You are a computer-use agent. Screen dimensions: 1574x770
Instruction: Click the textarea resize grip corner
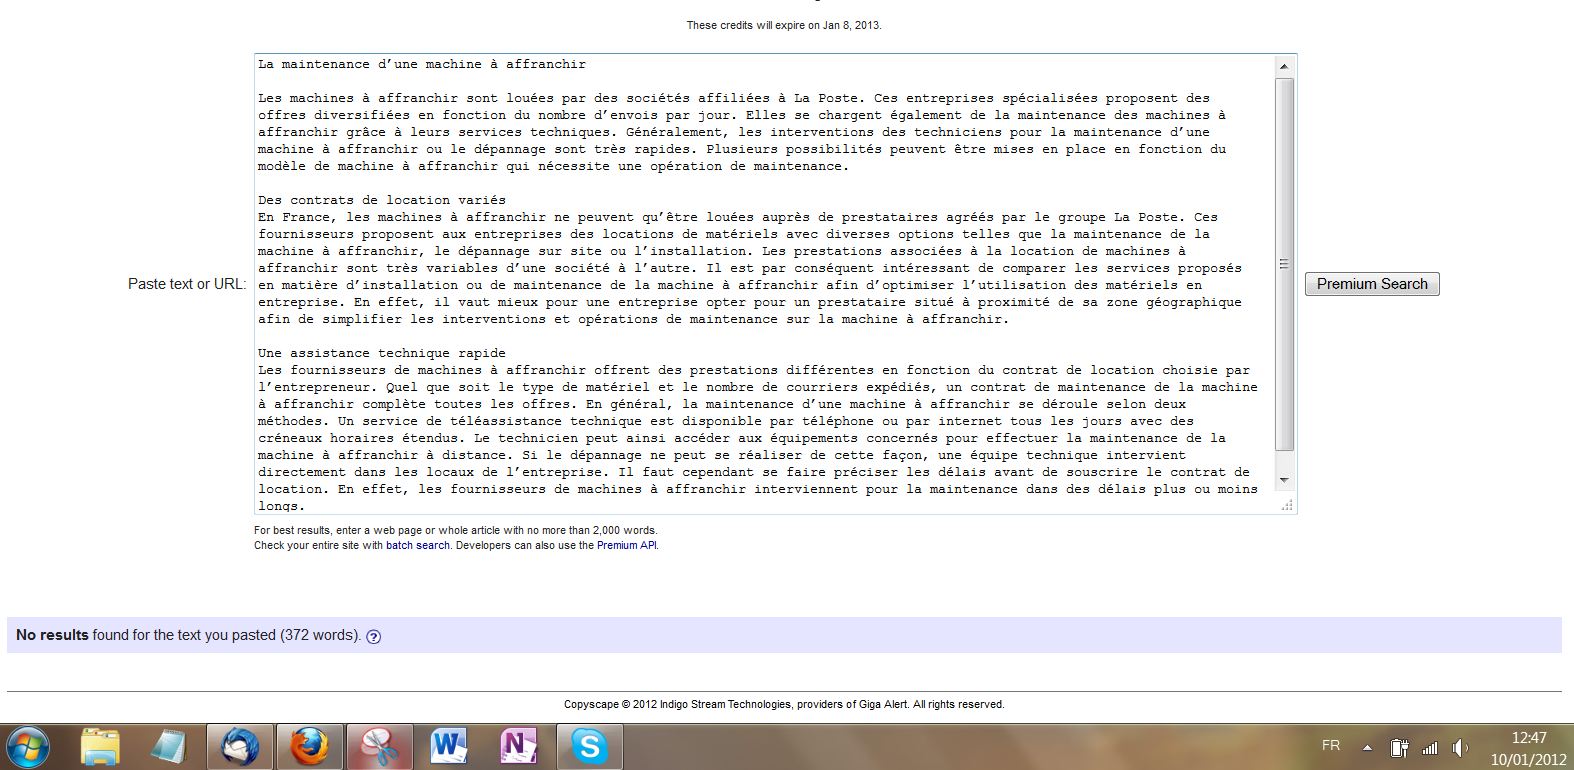click(x=1288, y=506)
